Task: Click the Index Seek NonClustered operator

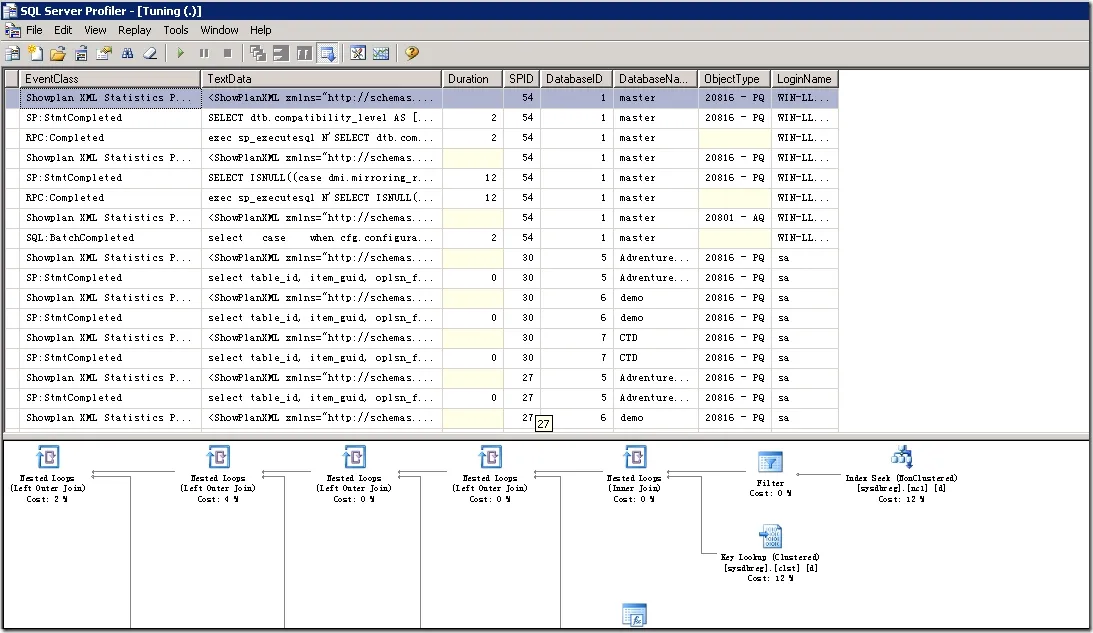Action: pos(901,474)
